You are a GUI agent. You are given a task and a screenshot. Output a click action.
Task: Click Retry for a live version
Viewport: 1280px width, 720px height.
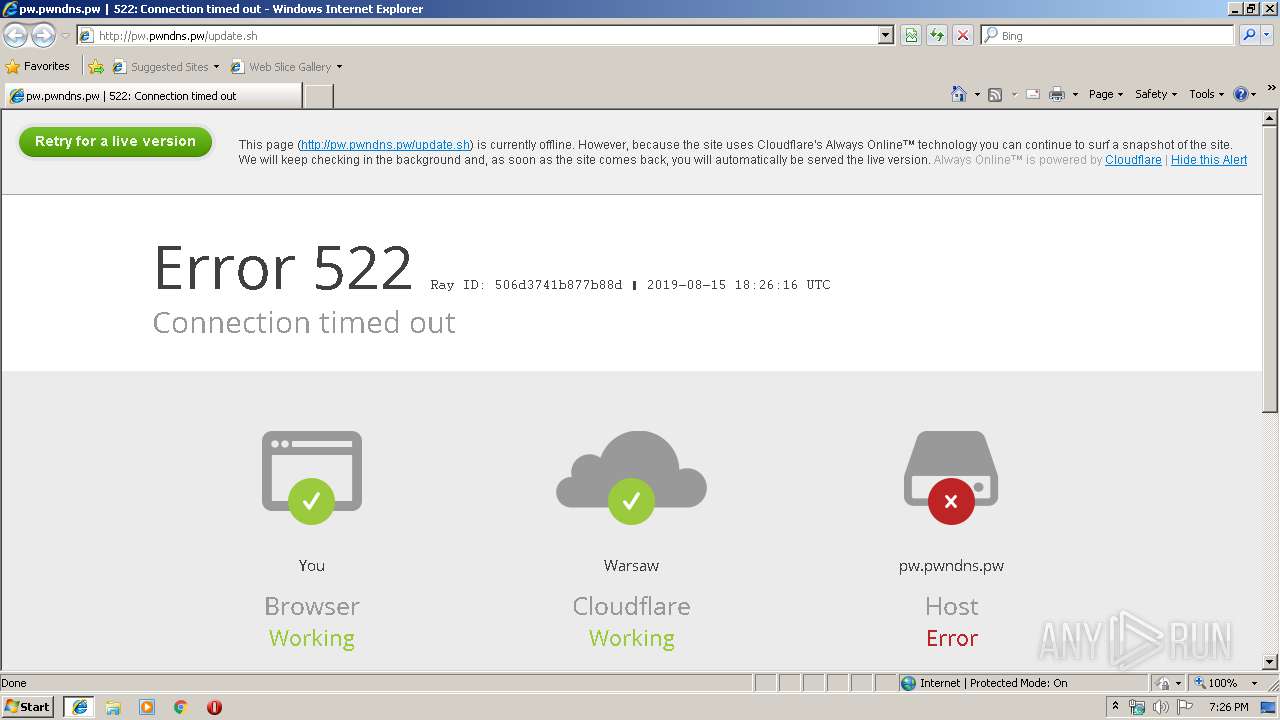tap(115, 141)
